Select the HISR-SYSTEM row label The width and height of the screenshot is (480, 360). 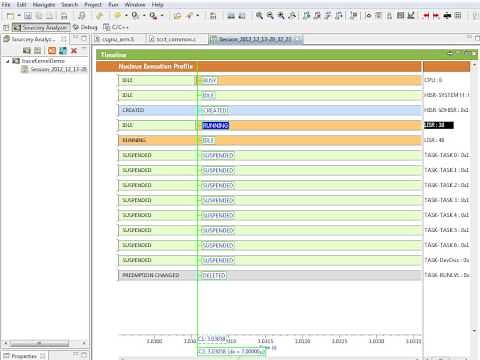click(x=446, y=95)
